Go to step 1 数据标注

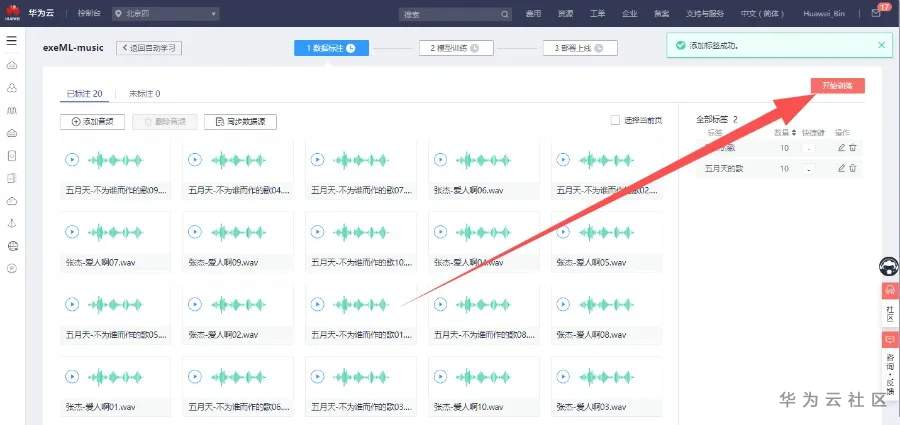tap(331, 48)
